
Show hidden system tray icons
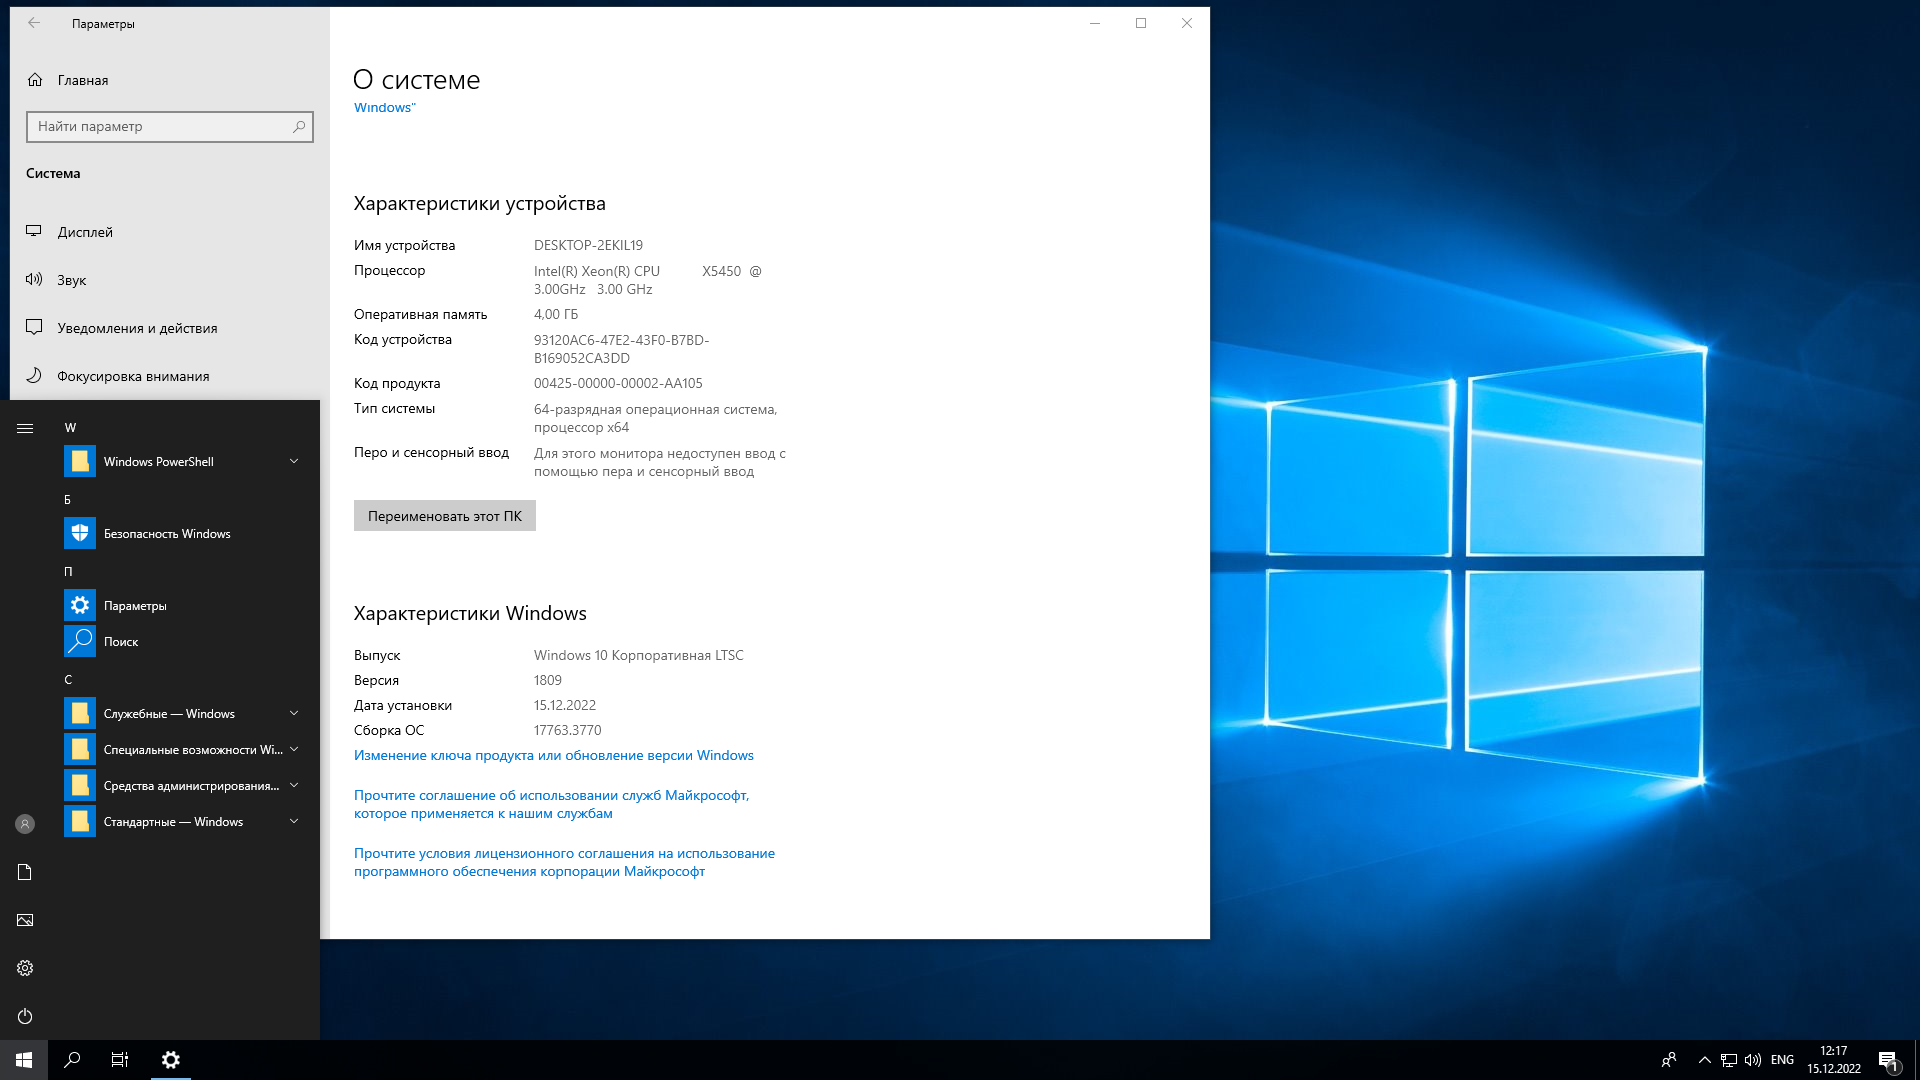[x=1704, y=1060]
